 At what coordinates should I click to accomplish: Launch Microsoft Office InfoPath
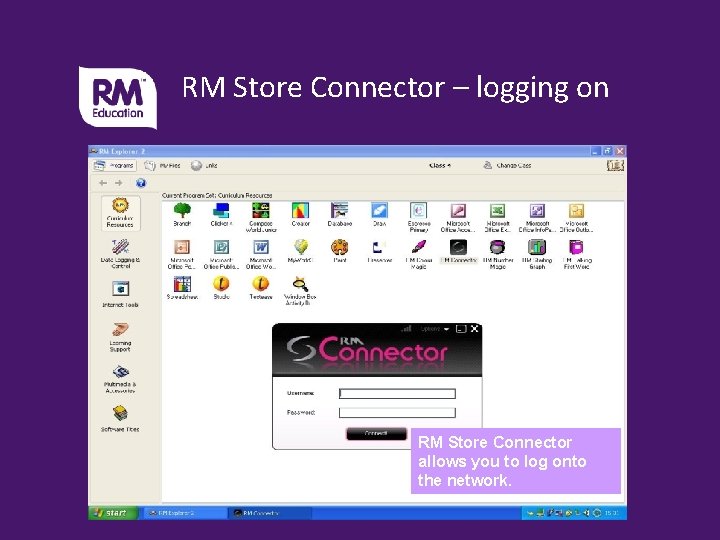tap(537, 218)
